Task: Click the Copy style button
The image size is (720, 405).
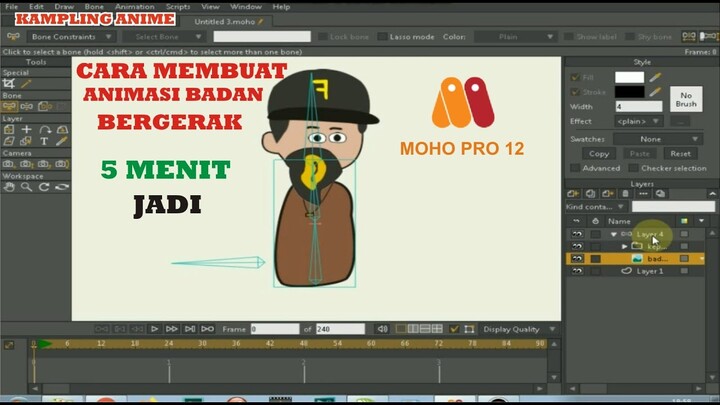Action: click(x=599, y=153)
